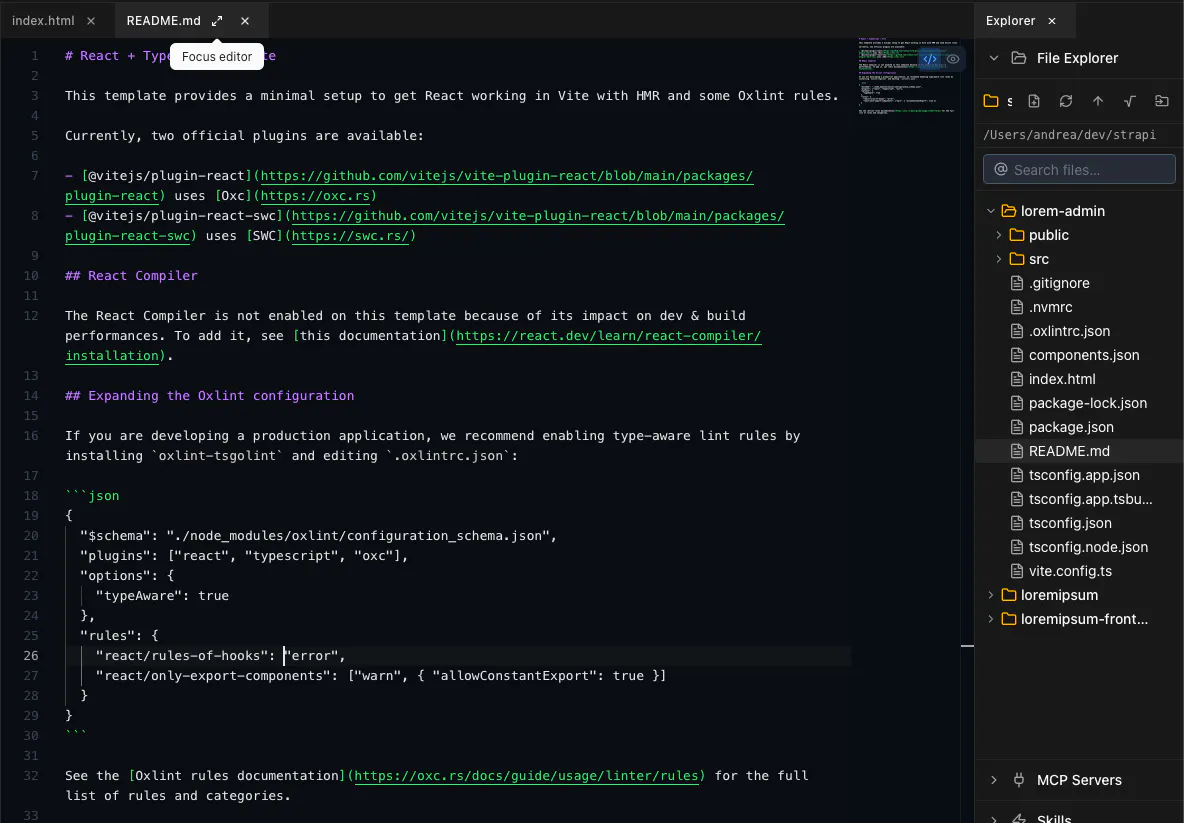The image size is (1184, 823).
Task: Close the README.md tab
Action: [x=245, y=21]
